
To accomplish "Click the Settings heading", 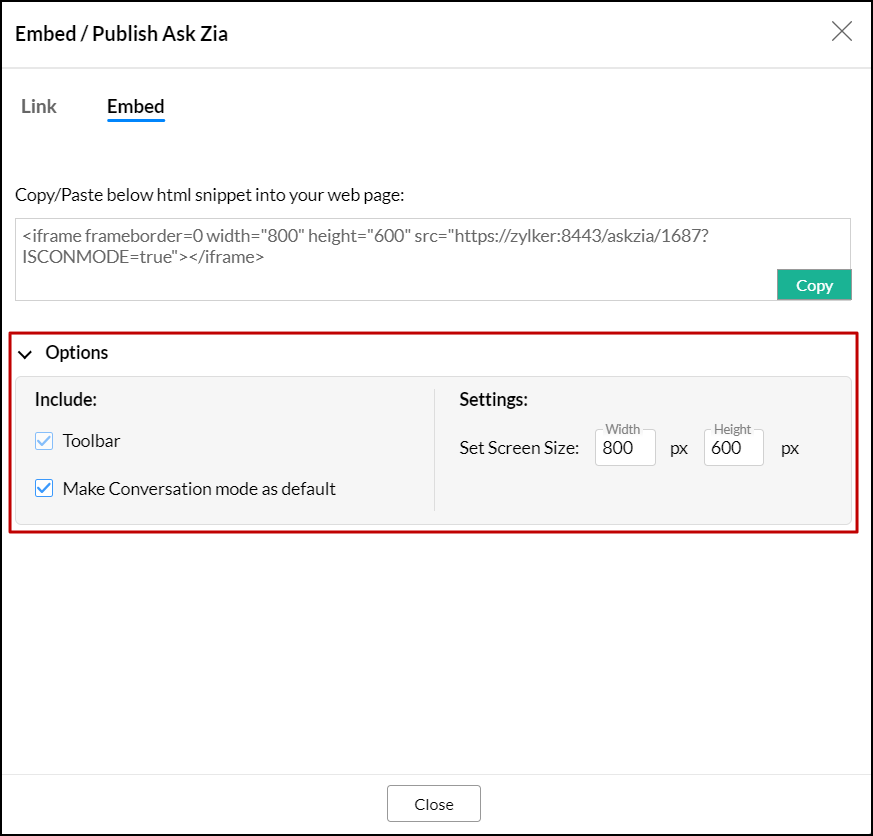I will 493,400.
